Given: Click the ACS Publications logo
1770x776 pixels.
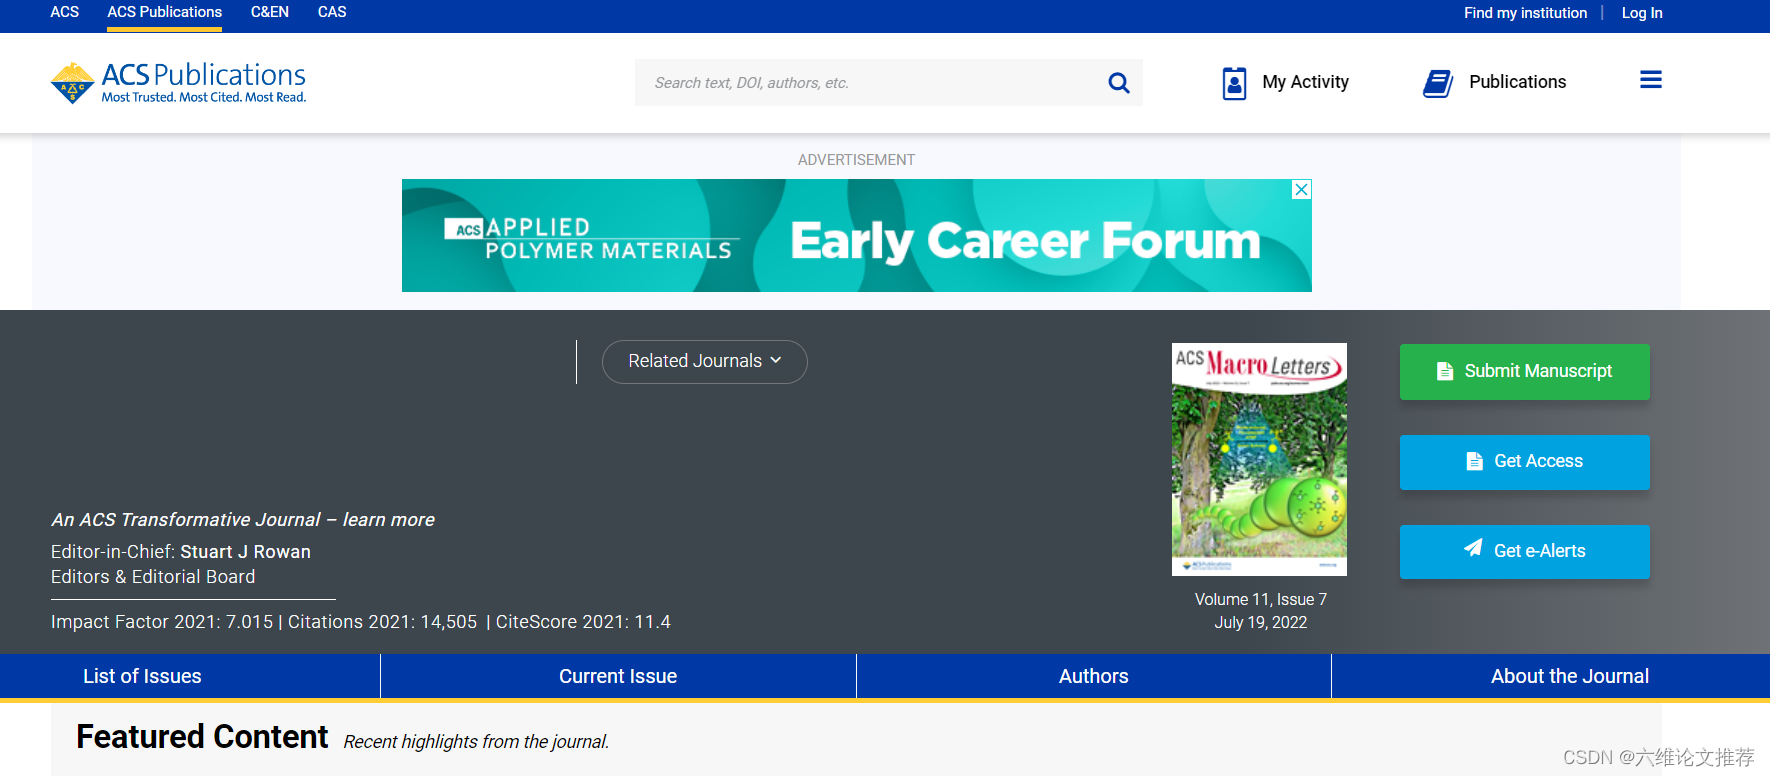Looking at the screenshot, I should (x=178, y=83).
